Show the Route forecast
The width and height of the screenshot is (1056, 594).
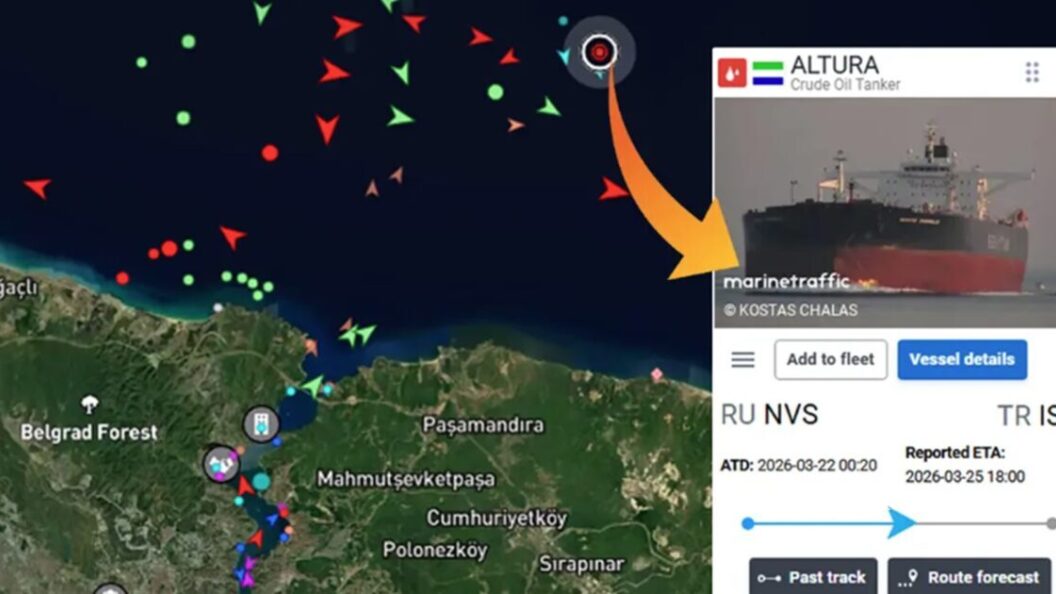pos(969,576)
